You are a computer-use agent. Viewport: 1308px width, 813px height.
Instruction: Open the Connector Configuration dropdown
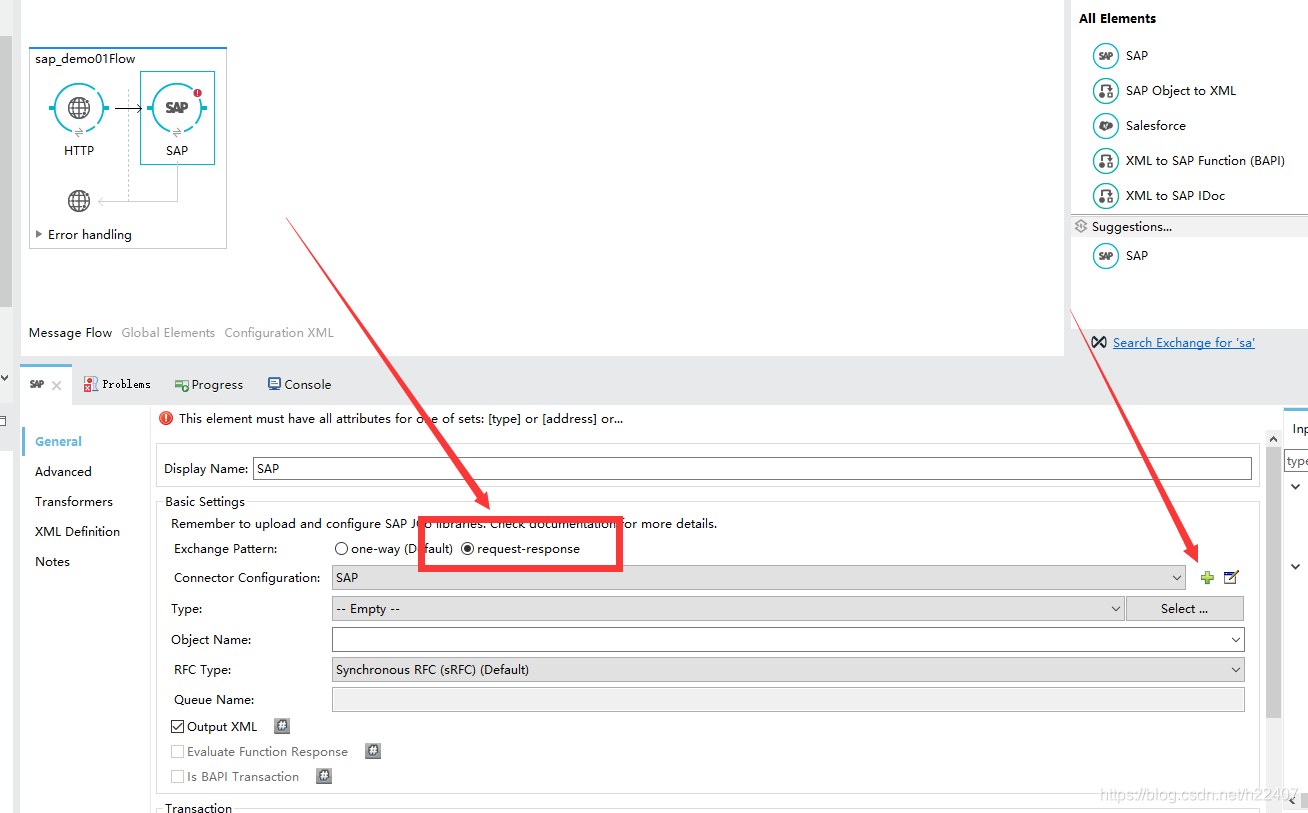coord(760,578)
